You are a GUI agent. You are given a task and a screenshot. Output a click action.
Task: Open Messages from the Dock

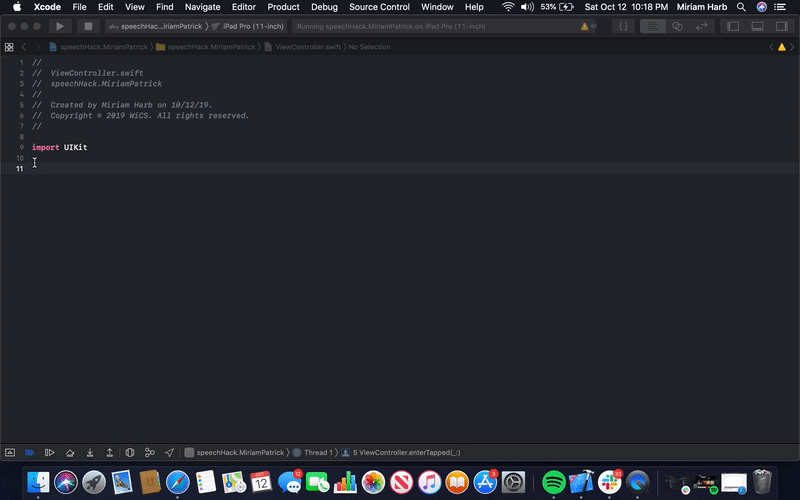289,481
